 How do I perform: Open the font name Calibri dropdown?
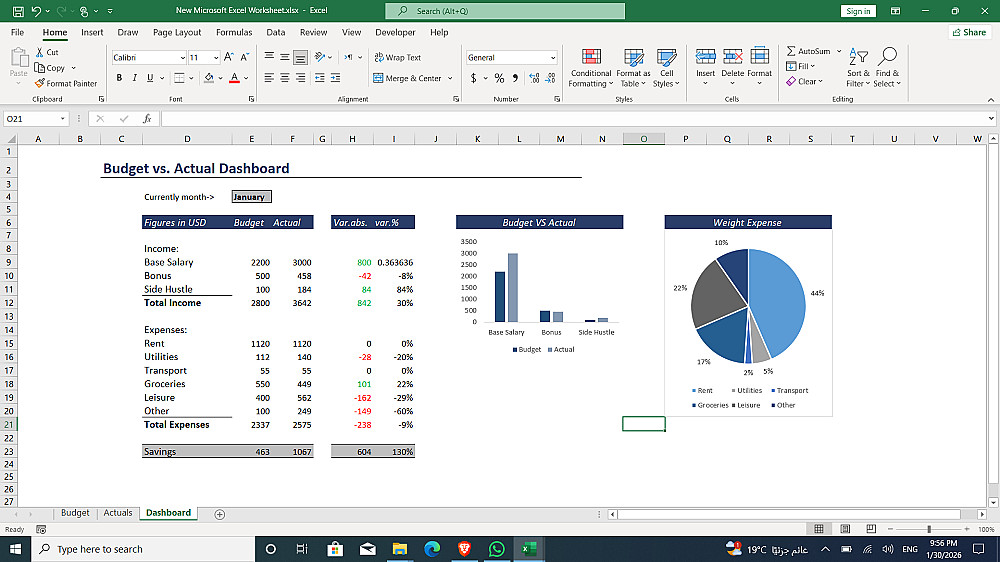pos(182,57)
